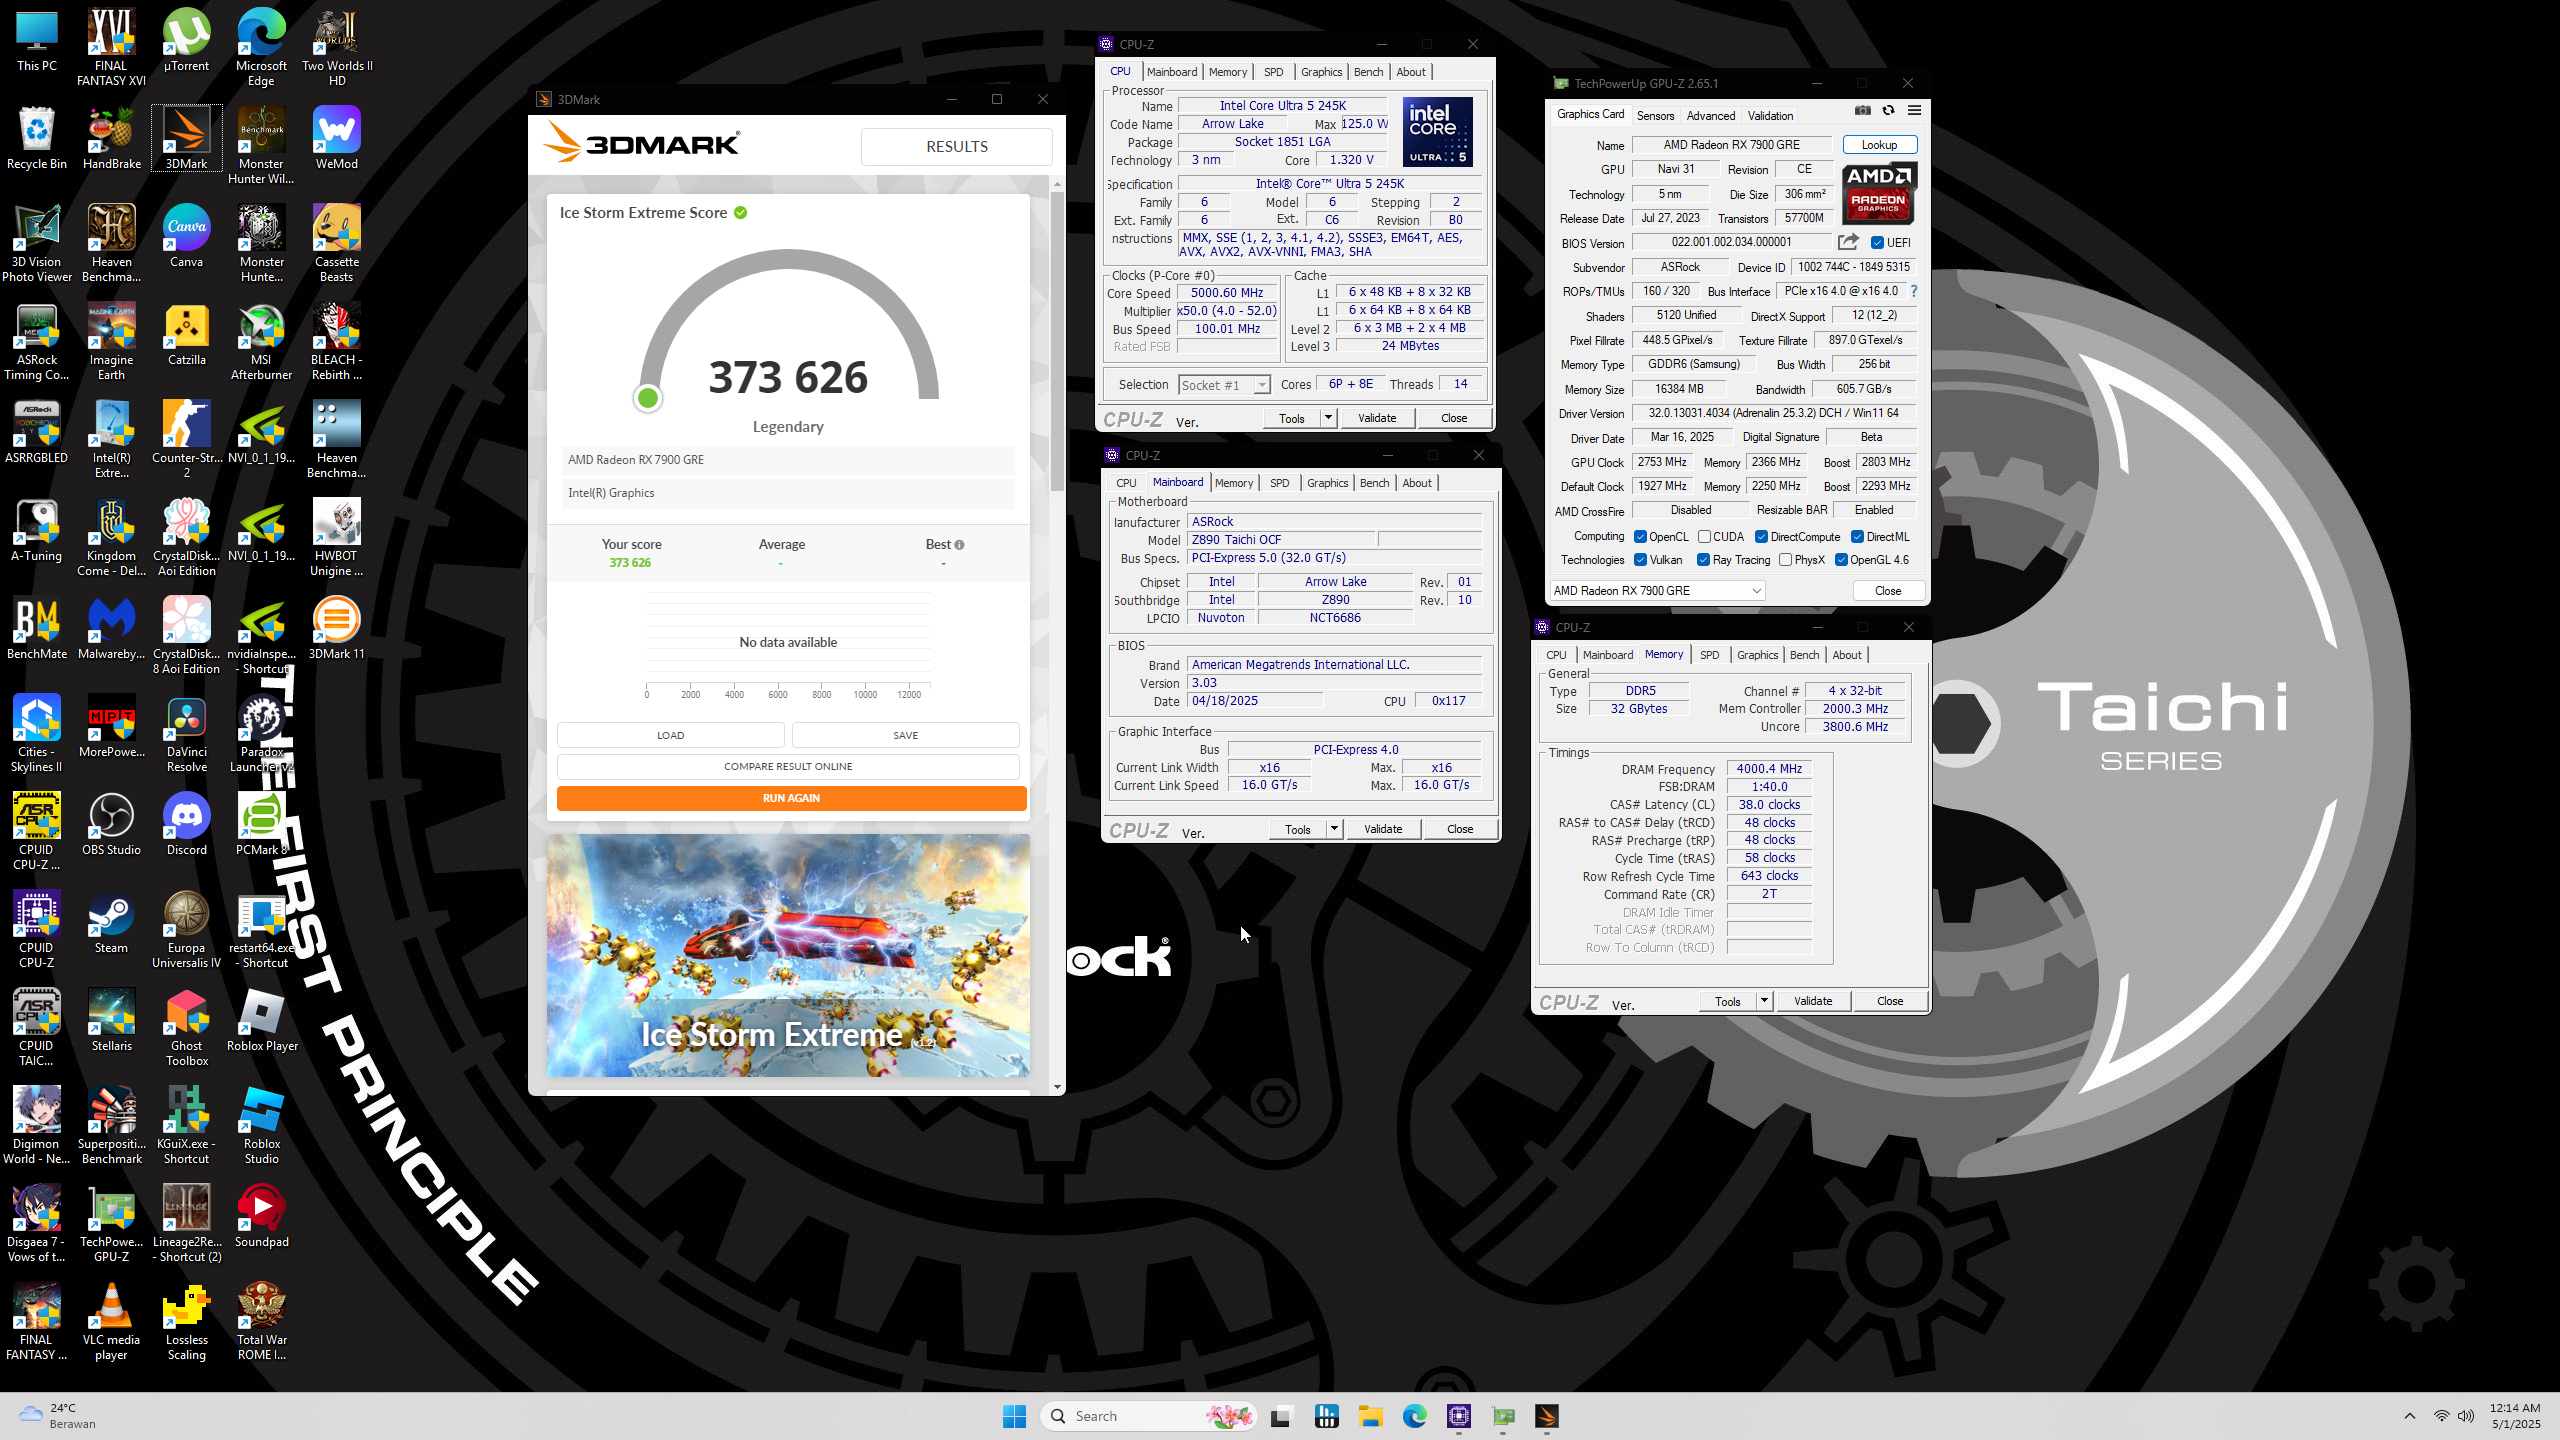This screenshot has width=2560, height=1440.
Task: Open the Socket #1 selection dropdown
Action: [1224, 385]
